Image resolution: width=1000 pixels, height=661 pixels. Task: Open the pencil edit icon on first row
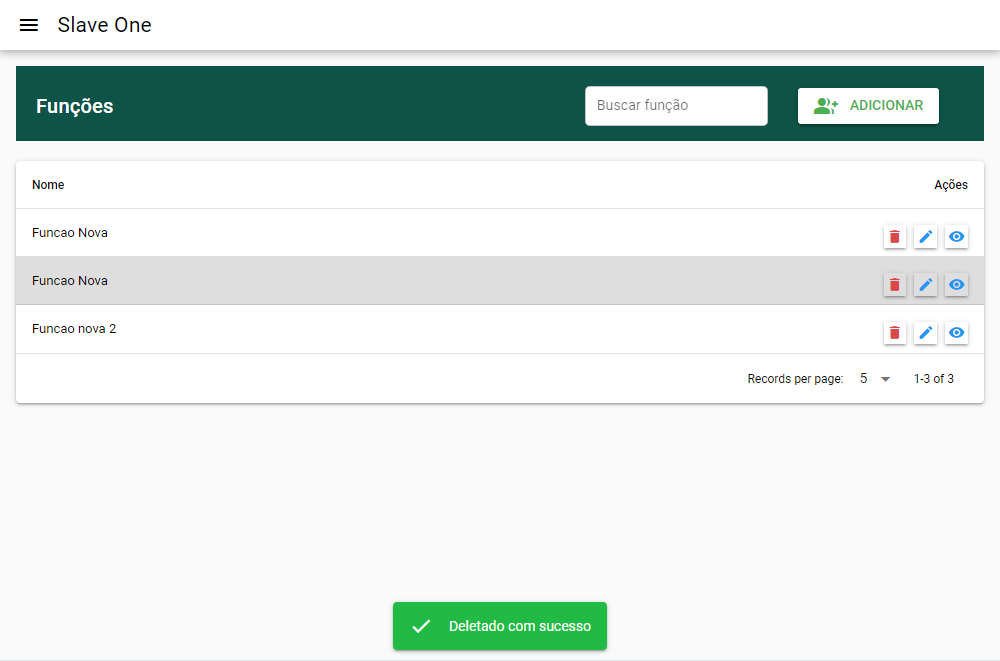point(925,237)
